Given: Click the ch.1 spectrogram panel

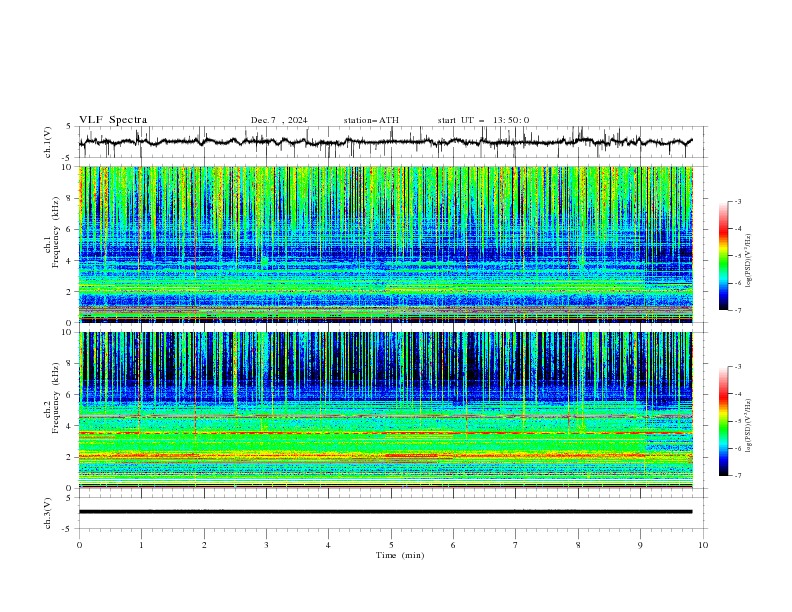Looking at the screenshot, I should click(386, 244).
